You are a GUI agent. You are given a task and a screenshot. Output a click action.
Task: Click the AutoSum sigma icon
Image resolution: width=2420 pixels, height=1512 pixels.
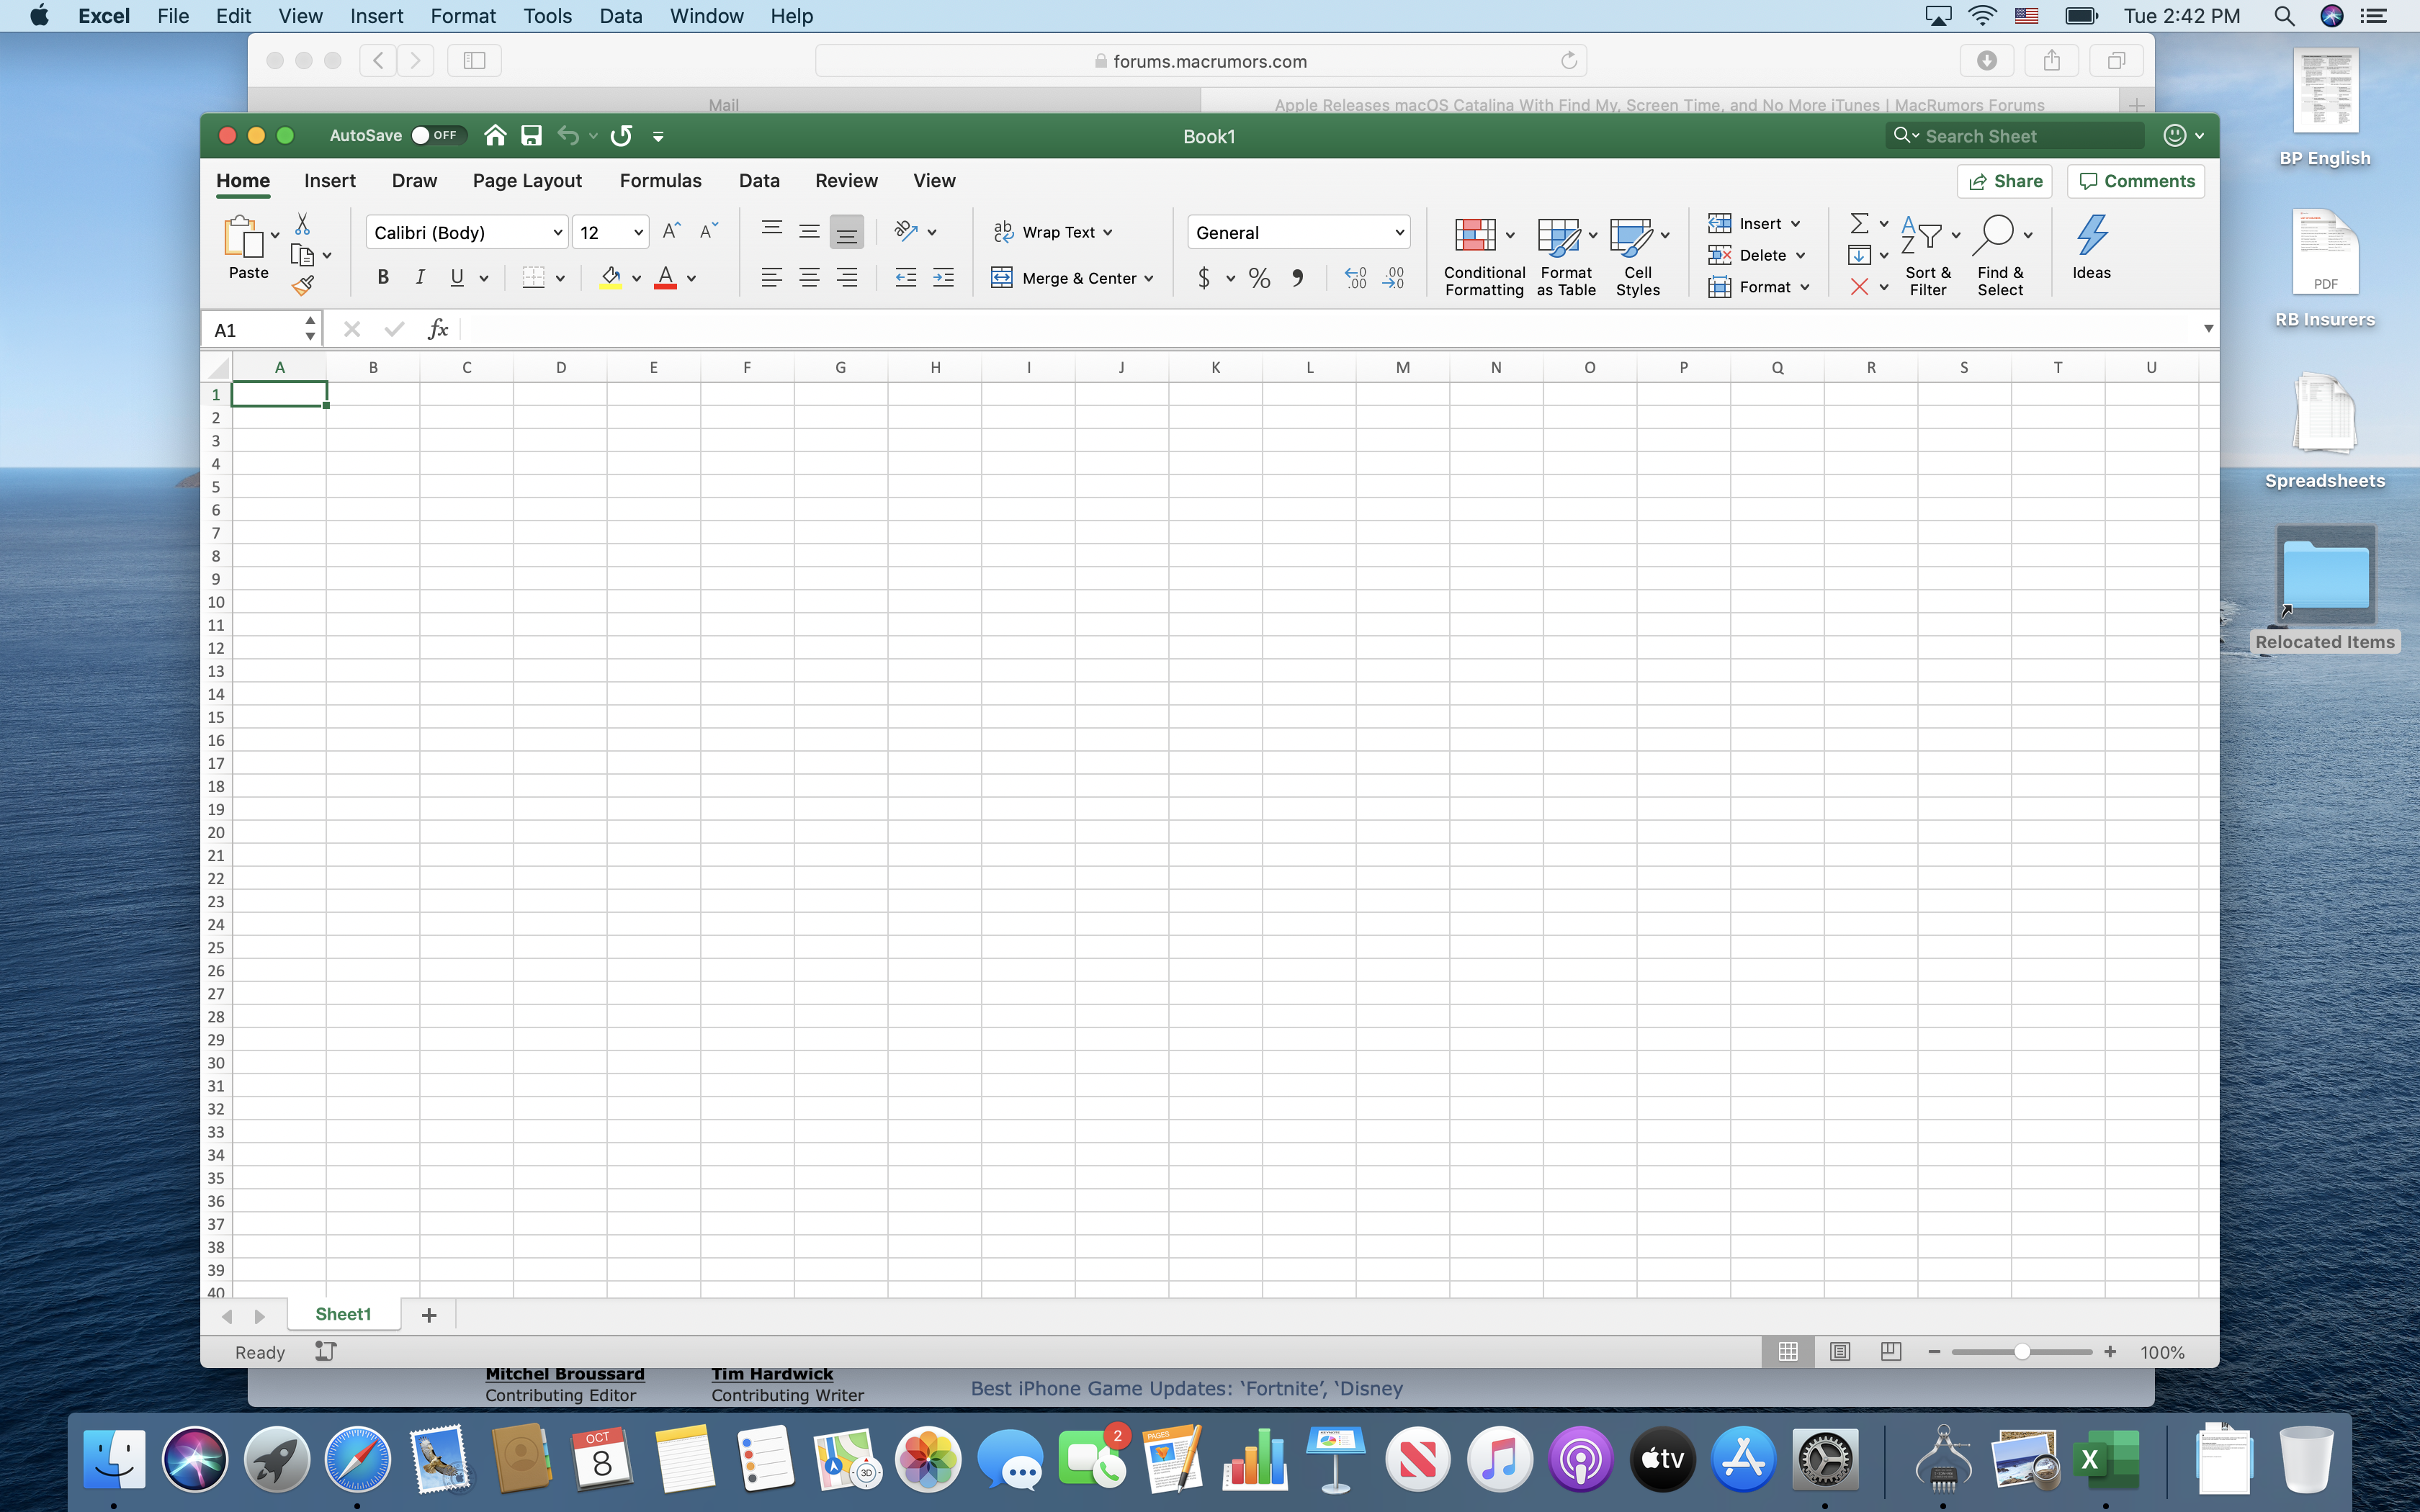pos(1859,223)
